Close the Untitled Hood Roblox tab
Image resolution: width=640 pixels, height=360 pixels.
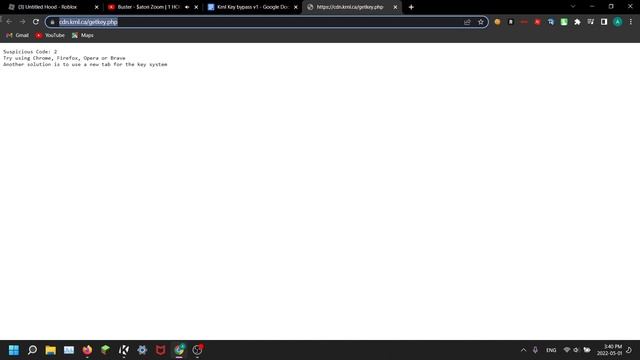97,7
